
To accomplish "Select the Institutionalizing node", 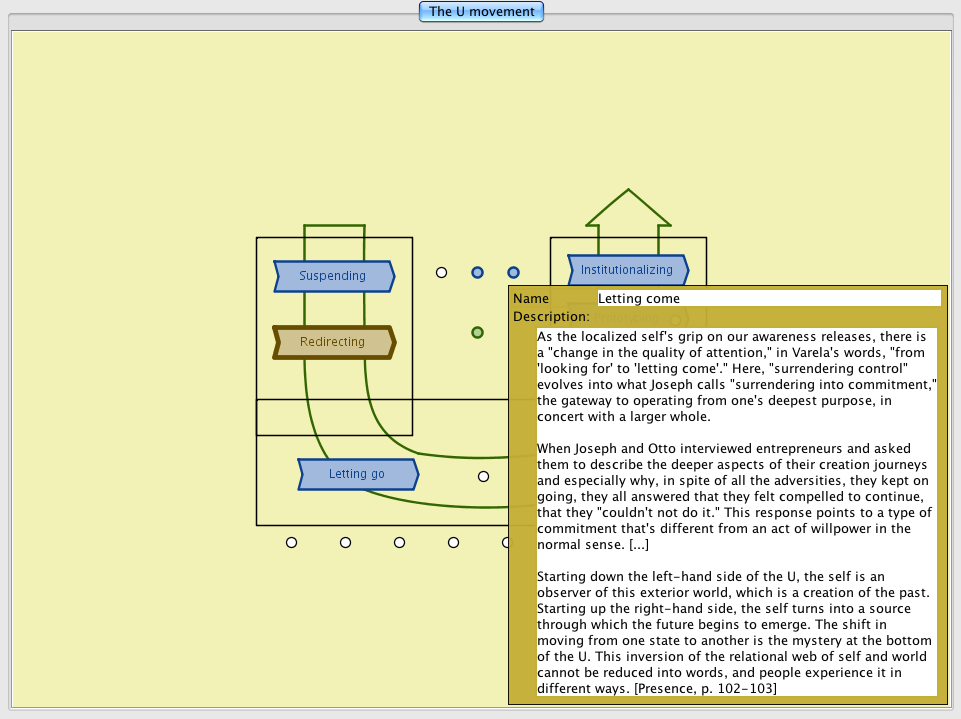I will coord(627,270).
